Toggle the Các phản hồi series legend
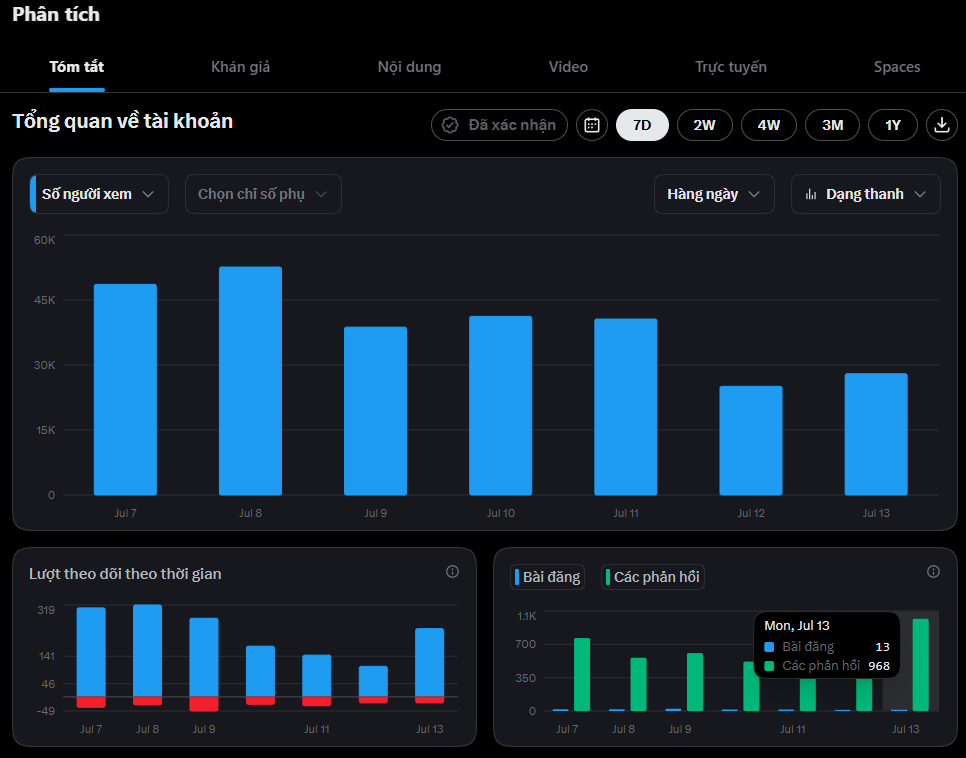The image size is (966, 758). pyautogui.click(x=652, y=577)
